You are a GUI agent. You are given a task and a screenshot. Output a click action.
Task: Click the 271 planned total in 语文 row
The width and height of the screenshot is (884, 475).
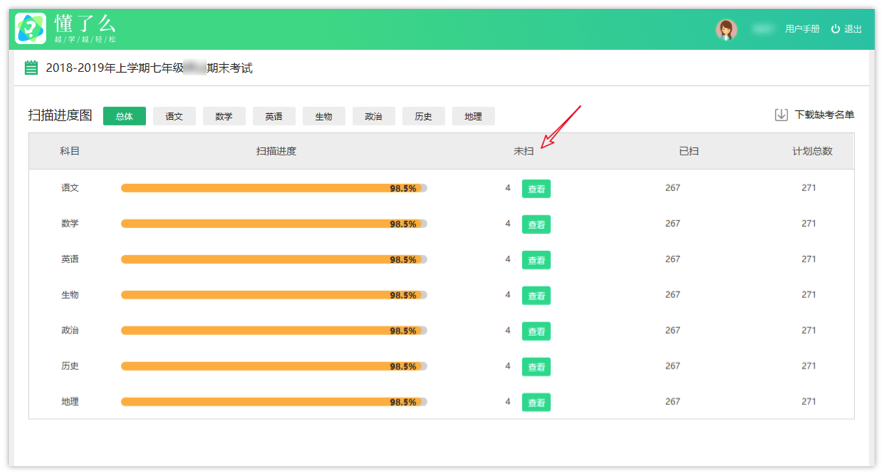(808, 188)
